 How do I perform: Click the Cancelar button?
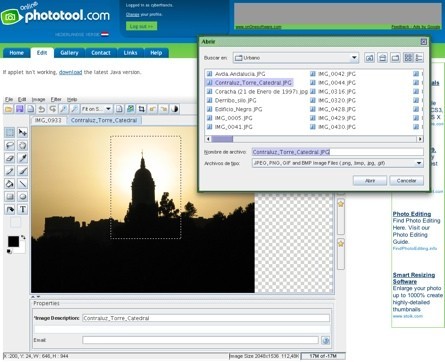tap(406, 181)
